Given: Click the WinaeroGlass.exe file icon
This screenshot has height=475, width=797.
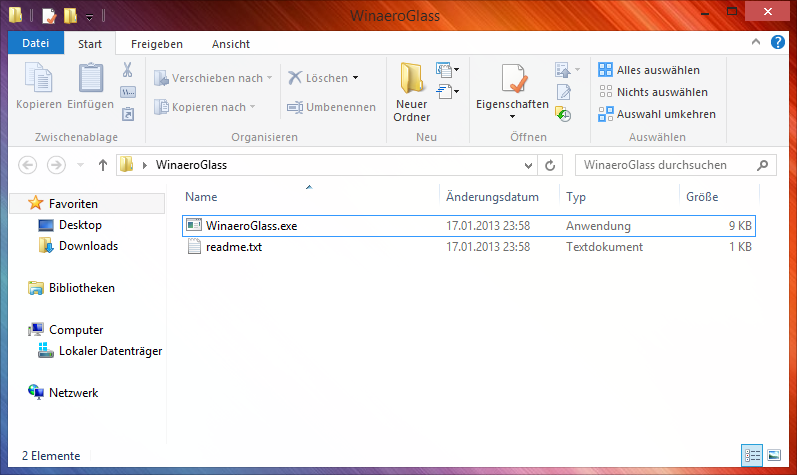Looking at the screenshot, I should 194,225.
